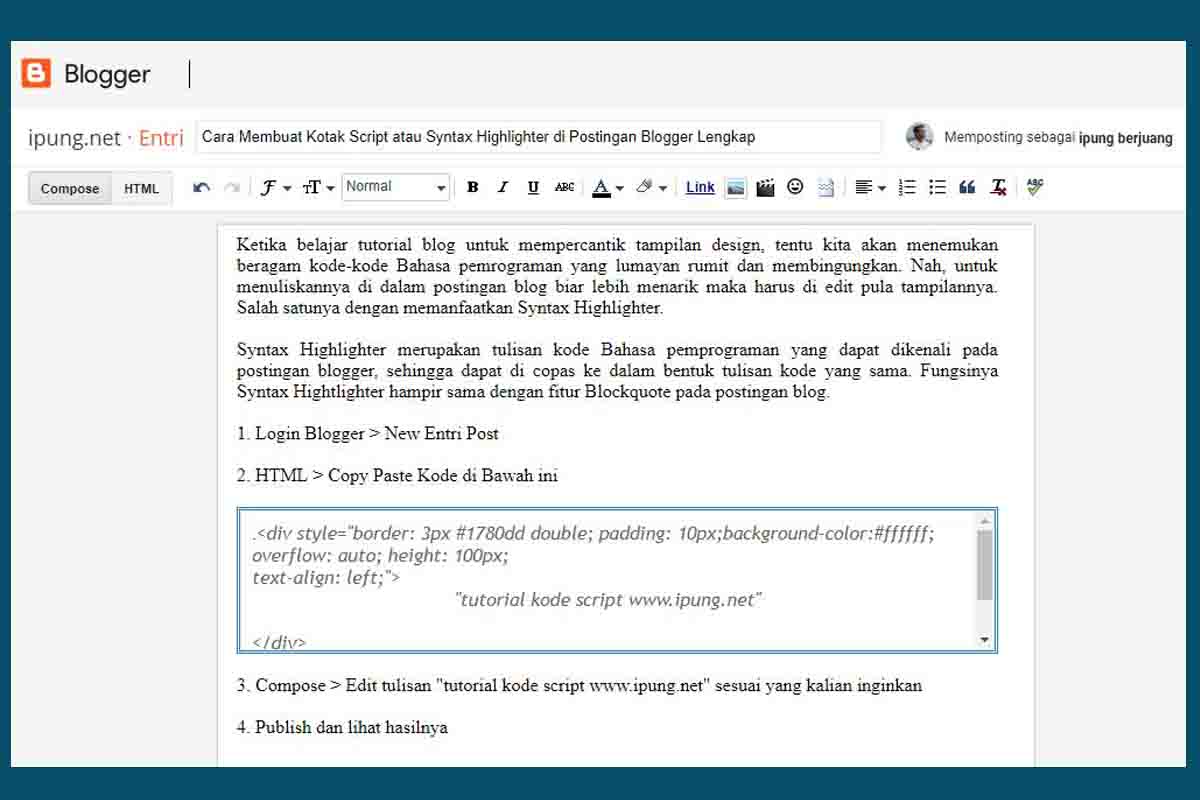Screen dimensions: 1200x800
Task: Open the ipung.net blog link
Action: [74, 138]
